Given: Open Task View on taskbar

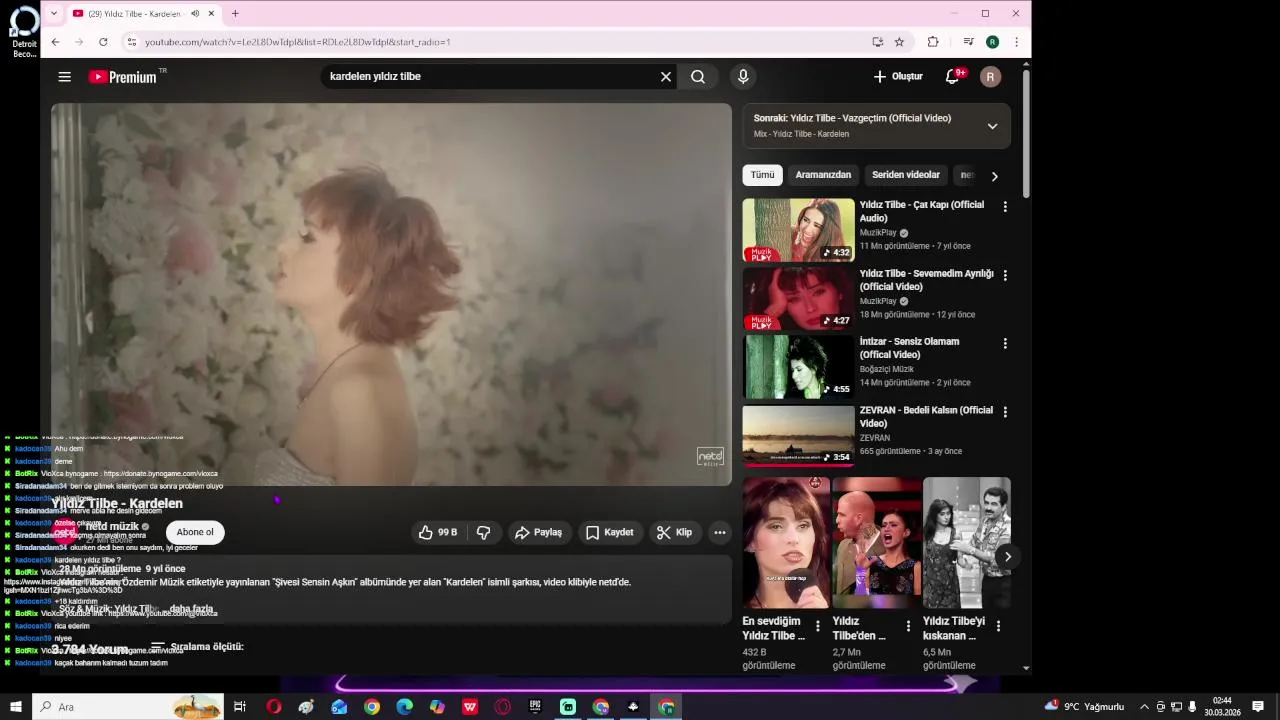Looking at the screenshot, I should click(240, 707).
